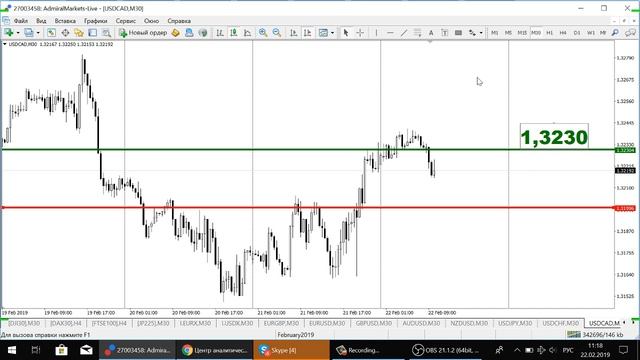Open the Окно menu
This screenshot has width=640, height=360.
pyautogui.click(x=151, y=21)
